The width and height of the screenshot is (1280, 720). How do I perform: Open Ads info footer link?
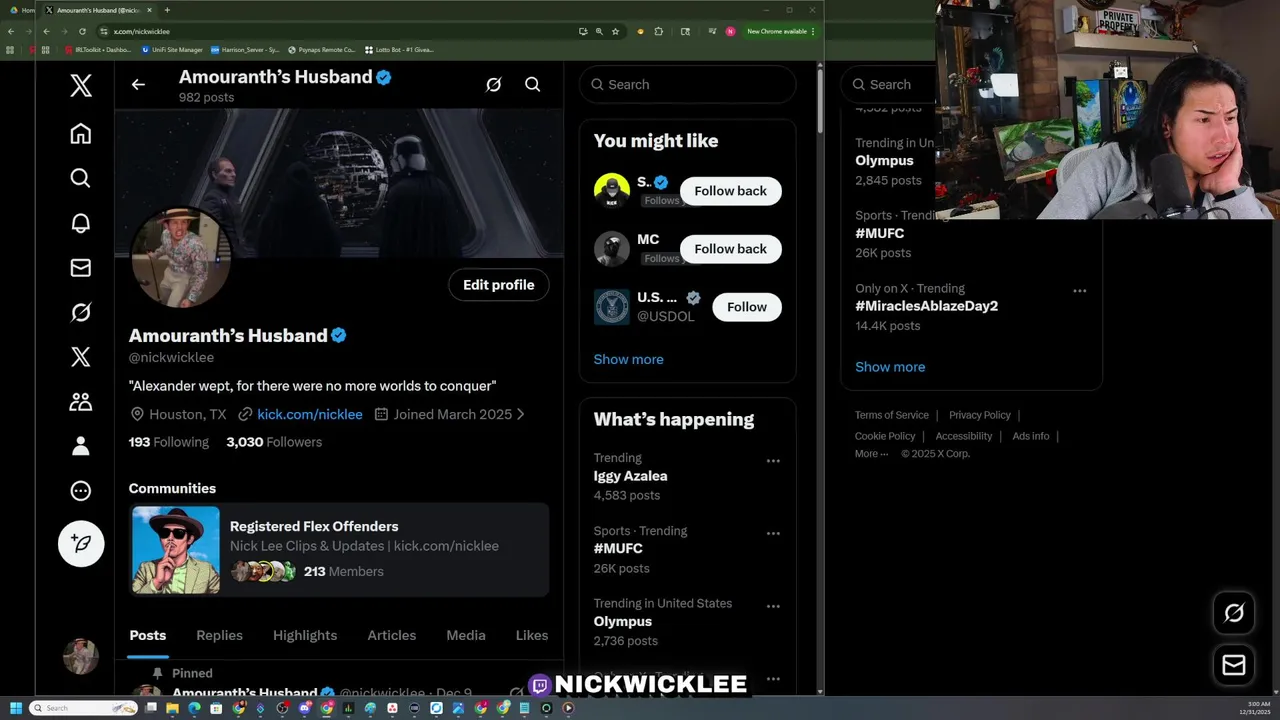[1031, 436]
